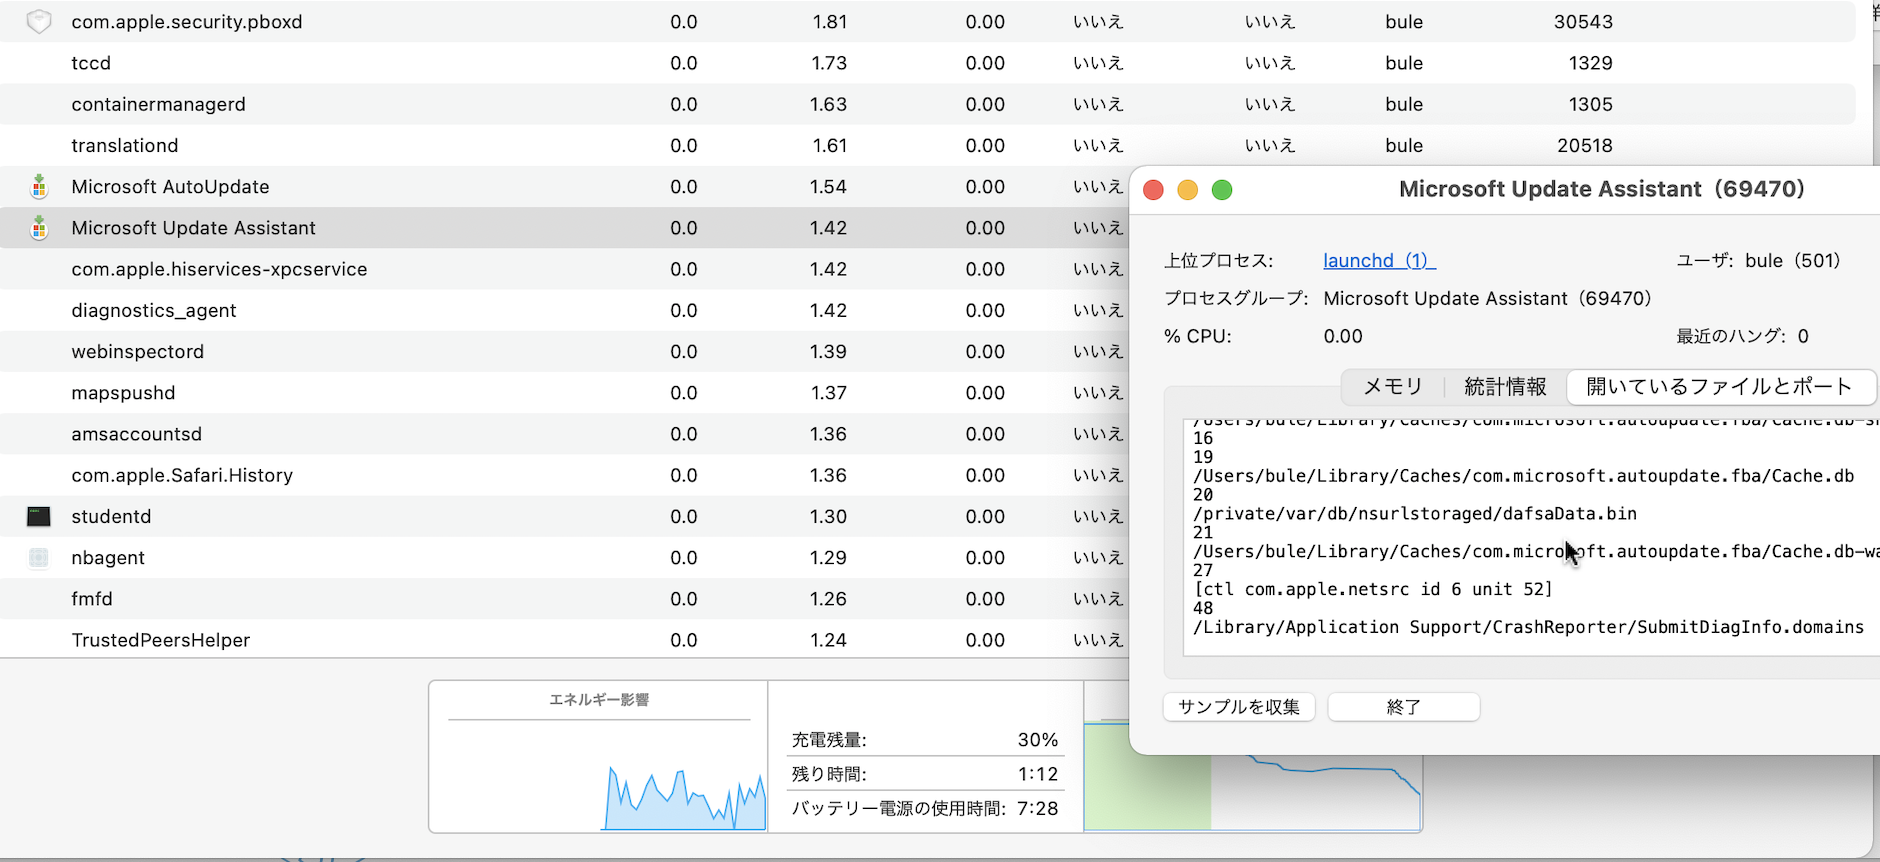This screenshot has width=1880, height=862.
Task: Minimize the info window with yellow button
Action: pos(1187,190)
